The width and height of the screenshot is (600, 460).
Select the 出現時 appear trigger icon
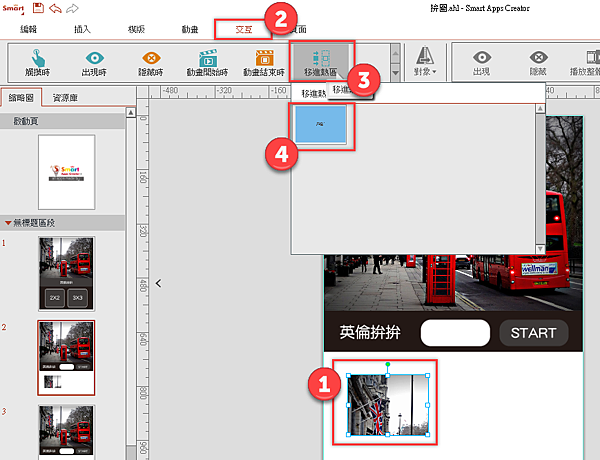(94, 62)
